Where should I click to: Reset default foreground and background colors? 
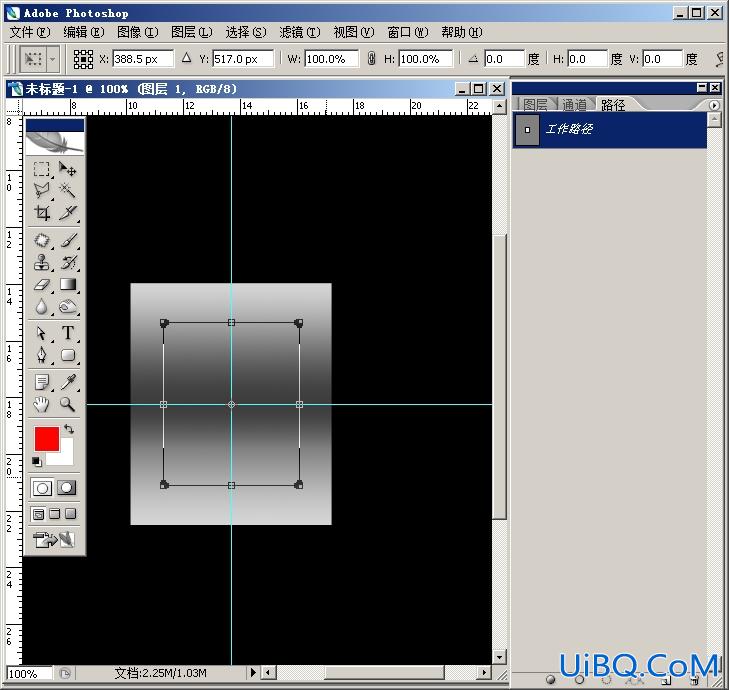[37, 461]
